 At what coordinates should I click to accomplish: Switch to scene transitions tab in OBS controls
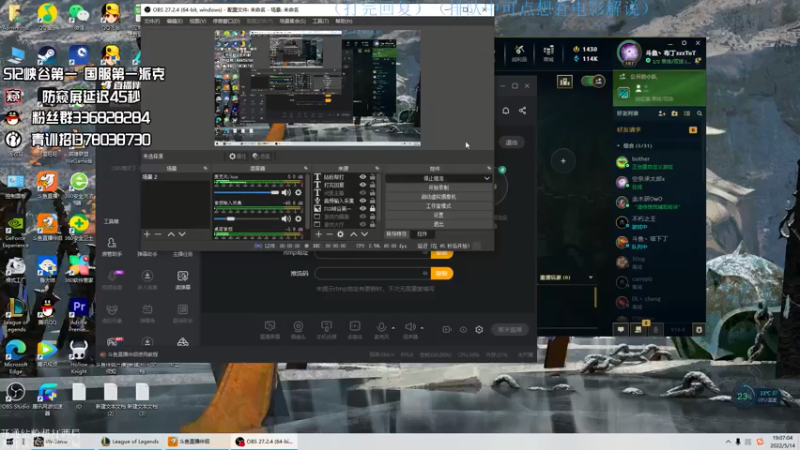coord(396,234)
